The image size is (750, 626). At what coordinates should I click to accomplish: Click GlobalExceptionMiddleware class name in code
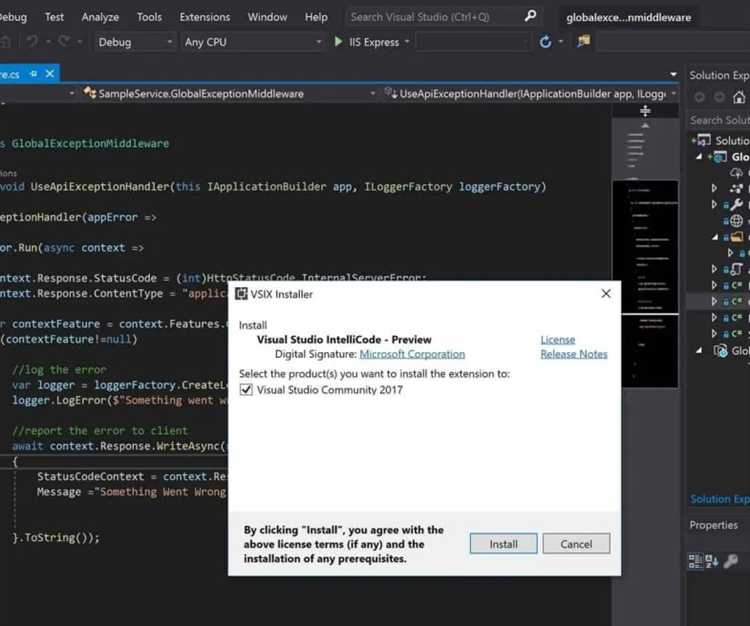pyautogui.click(x=90, y=143)
